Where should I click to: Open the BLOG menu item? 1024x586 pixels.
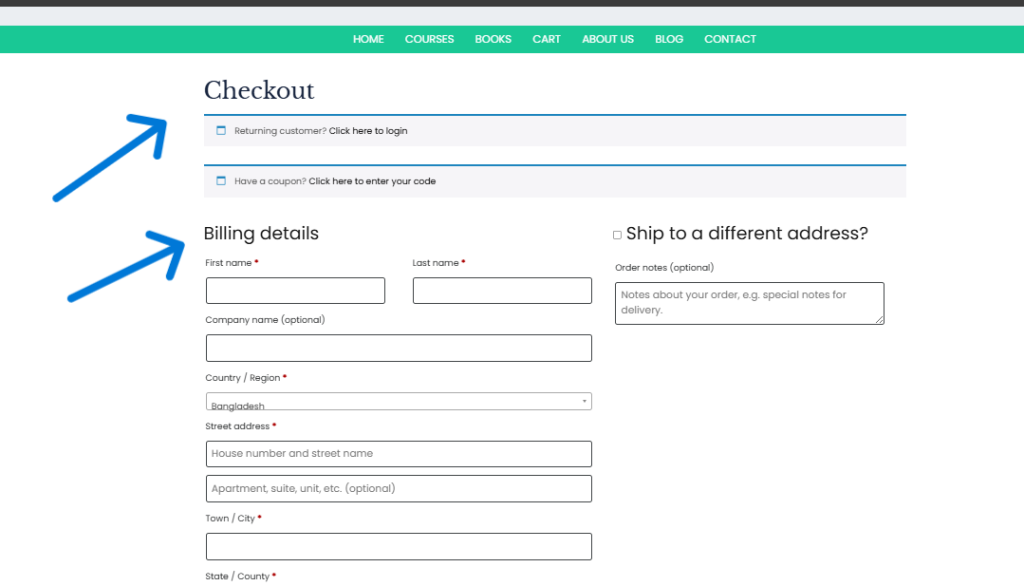[669, 39]
